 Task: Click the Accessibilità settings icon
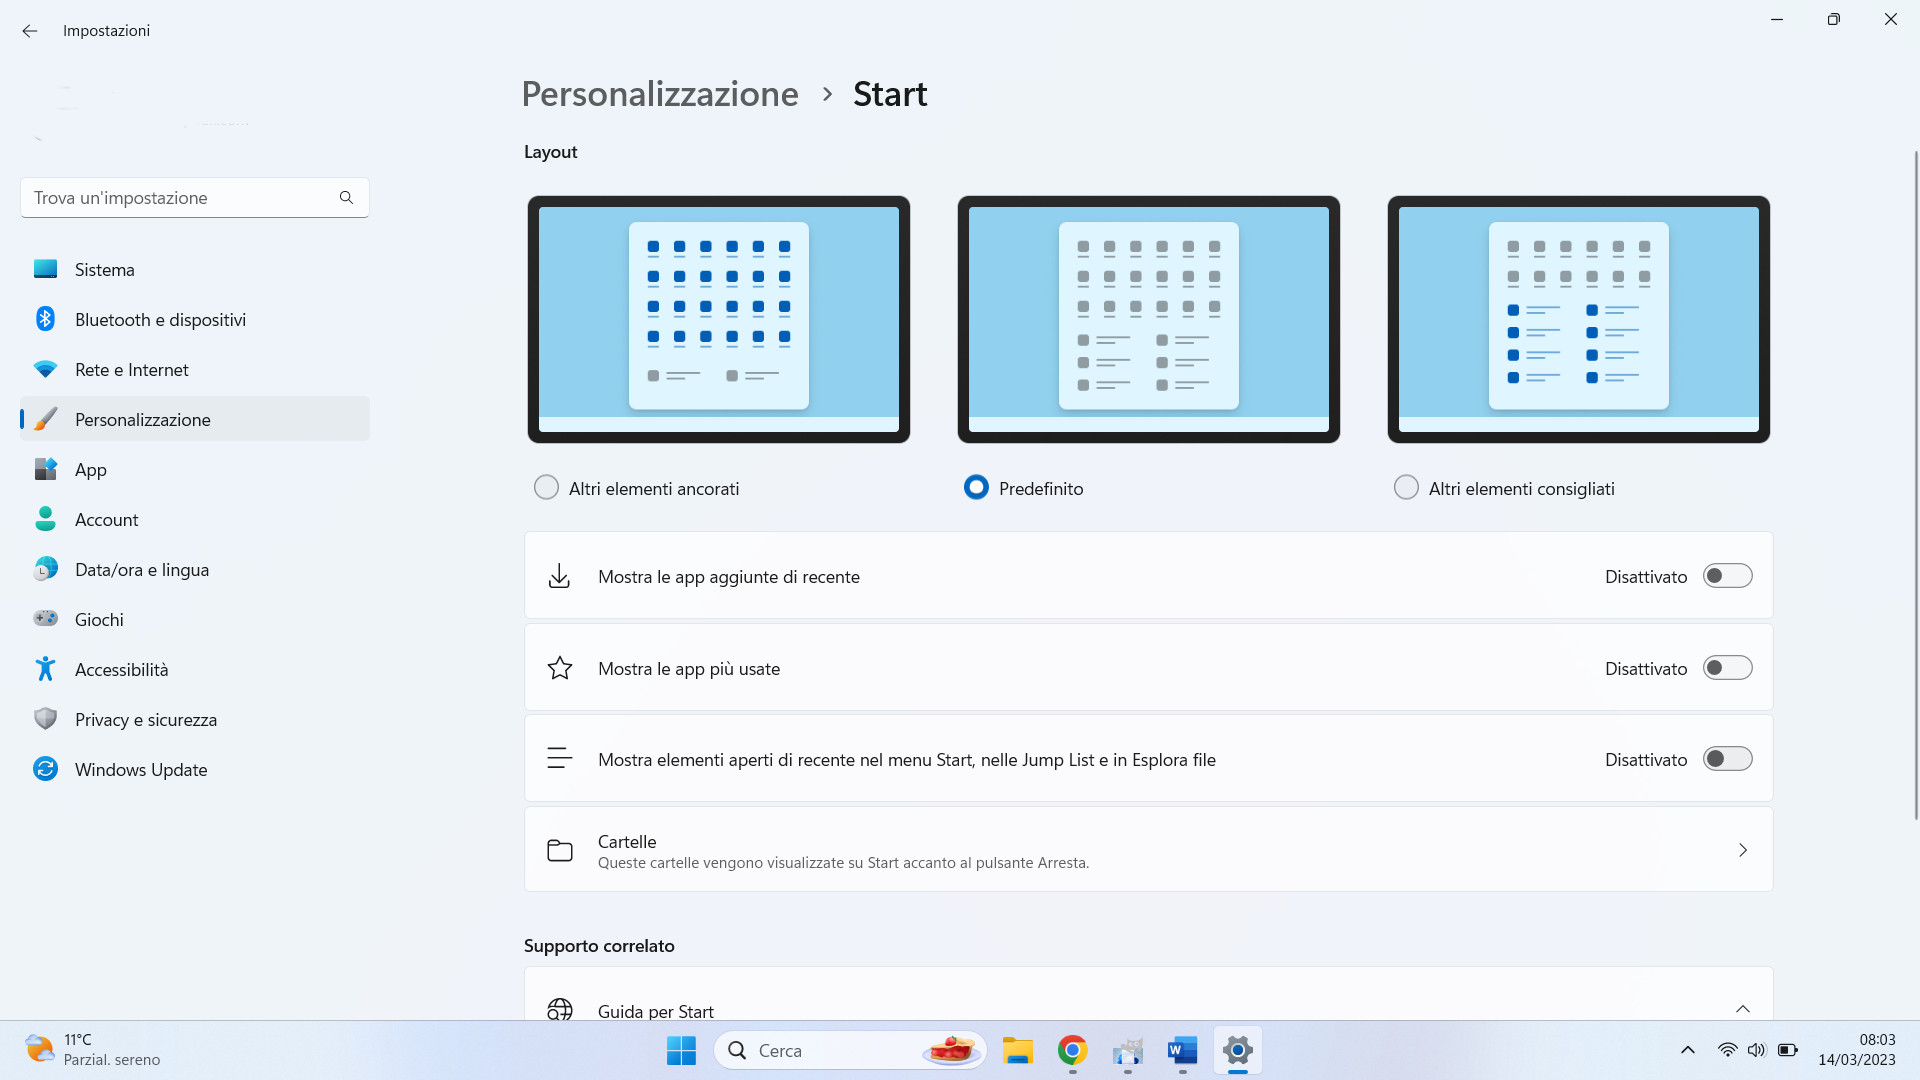[x=45, y=670]
